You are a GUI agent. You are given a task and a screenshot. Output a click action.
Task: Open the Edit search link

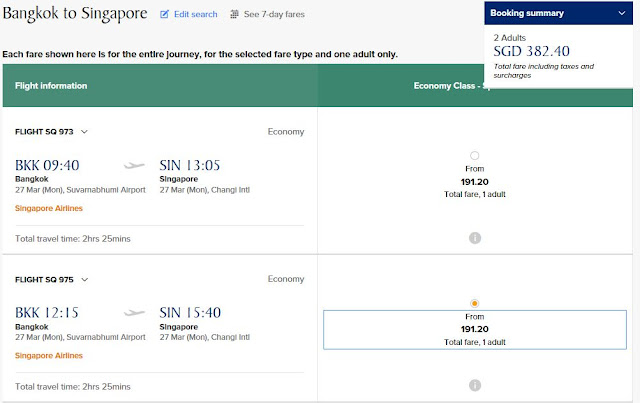(x=195, y=15)
